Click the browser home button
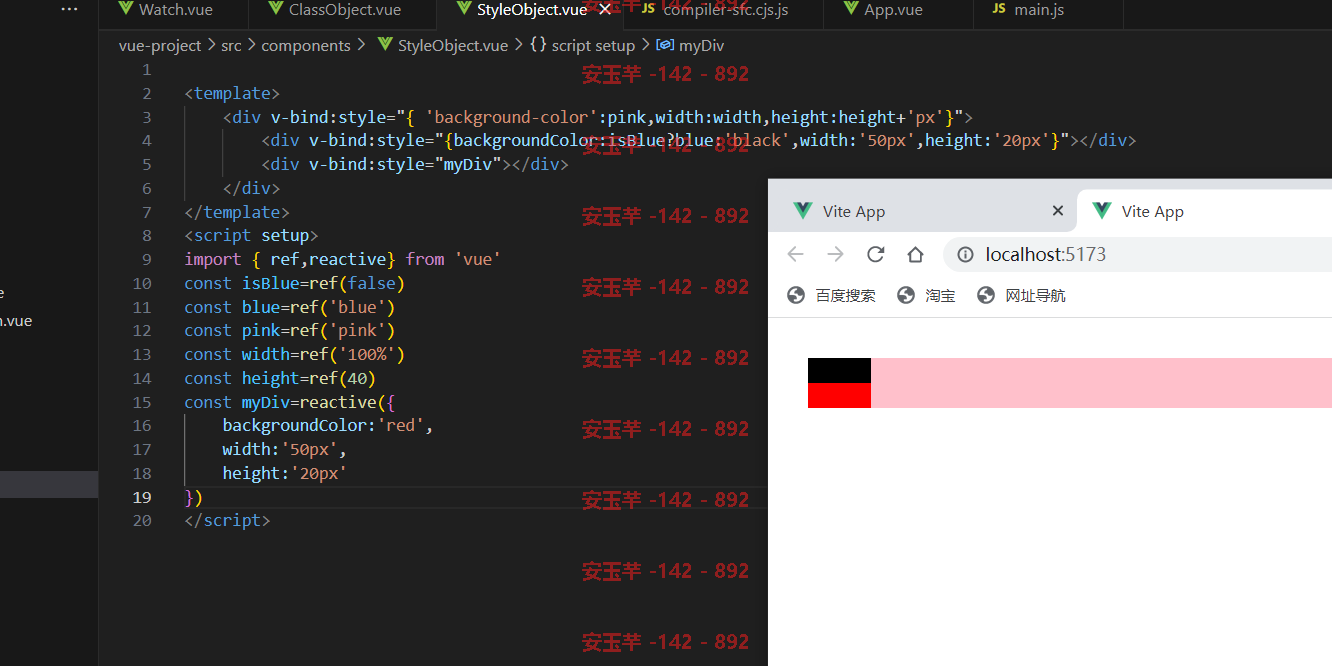 [915, 254]
